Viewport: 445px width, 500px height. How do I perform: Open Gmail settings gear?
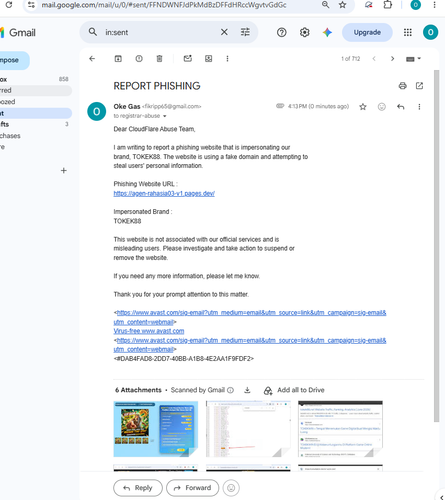click(x=304, y=32)
